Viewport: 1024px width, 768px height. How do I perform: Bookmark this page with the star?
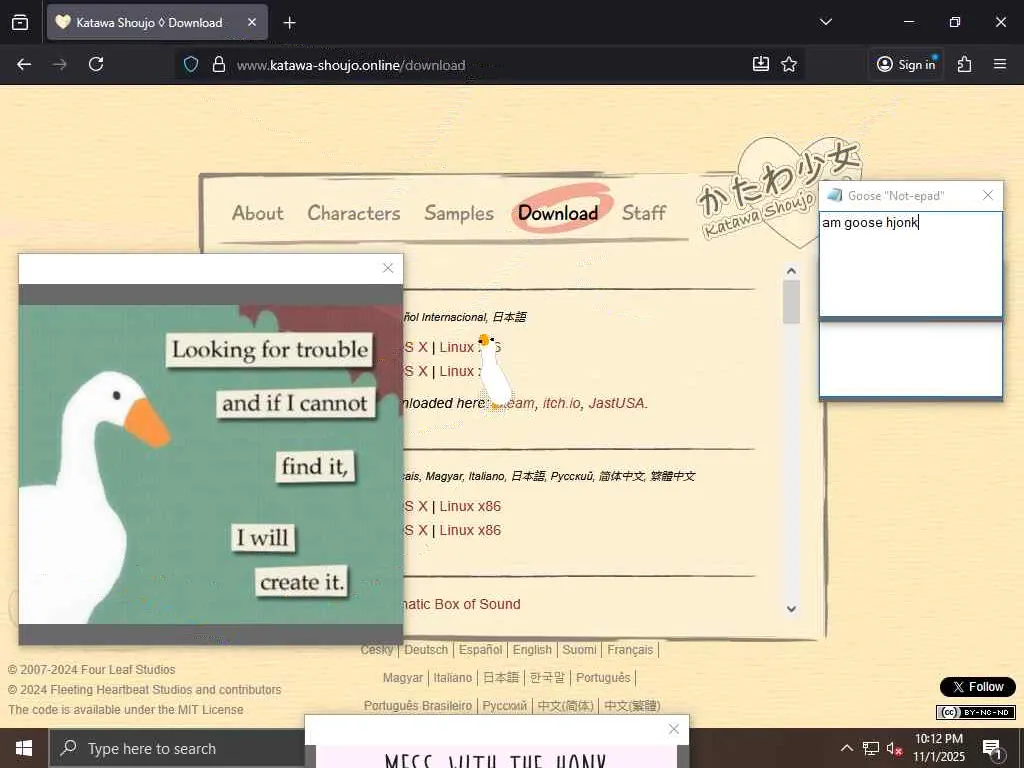pyautogui.click(x=789, y=64)
